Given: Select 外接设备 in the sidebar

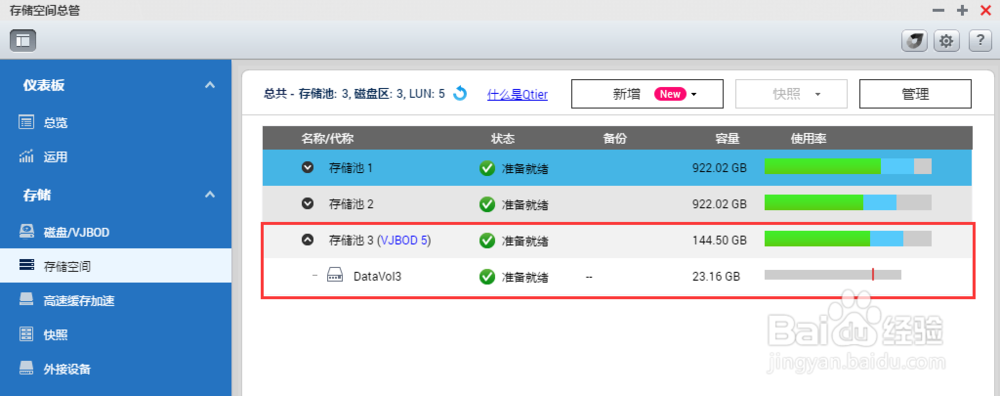Looking at the screenshot, I should 67,369.
